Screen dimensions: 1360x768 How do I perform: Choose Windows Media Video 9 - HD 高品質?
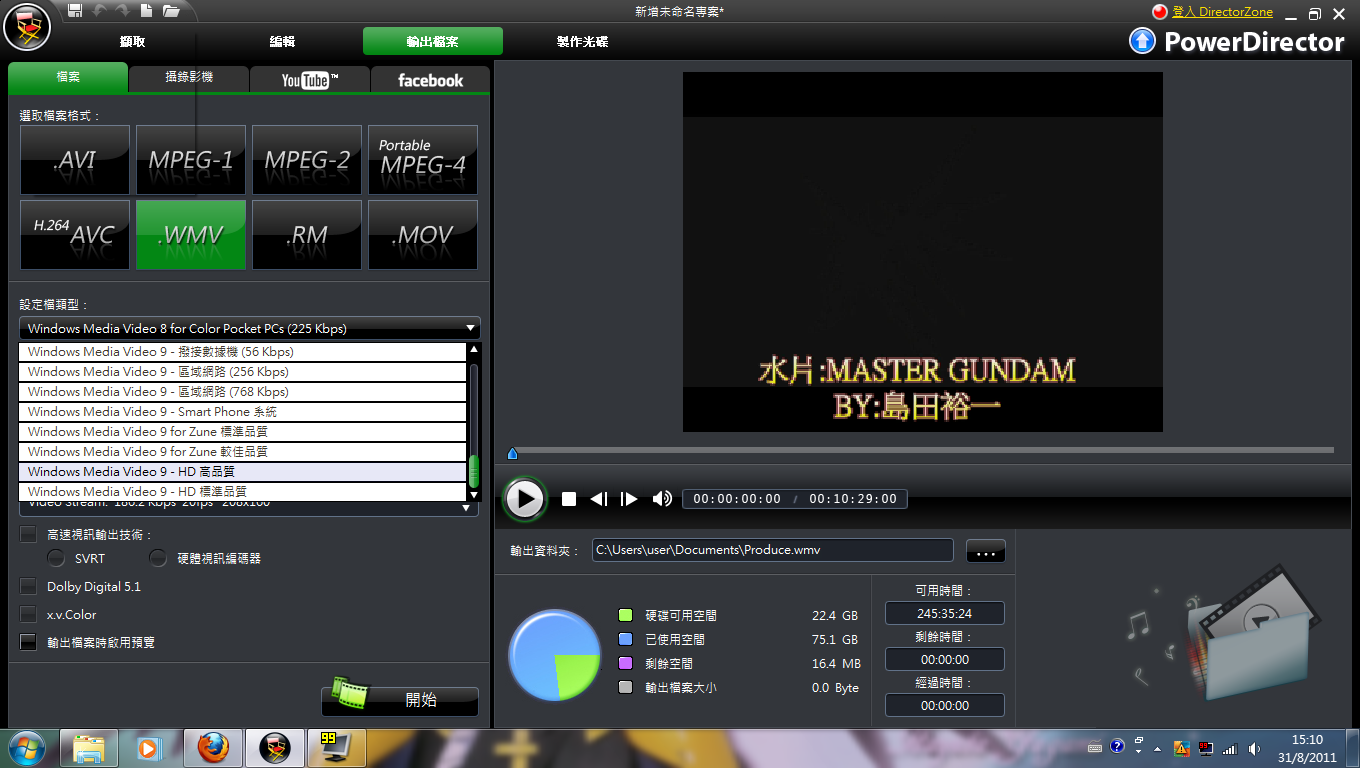(243, 472)
